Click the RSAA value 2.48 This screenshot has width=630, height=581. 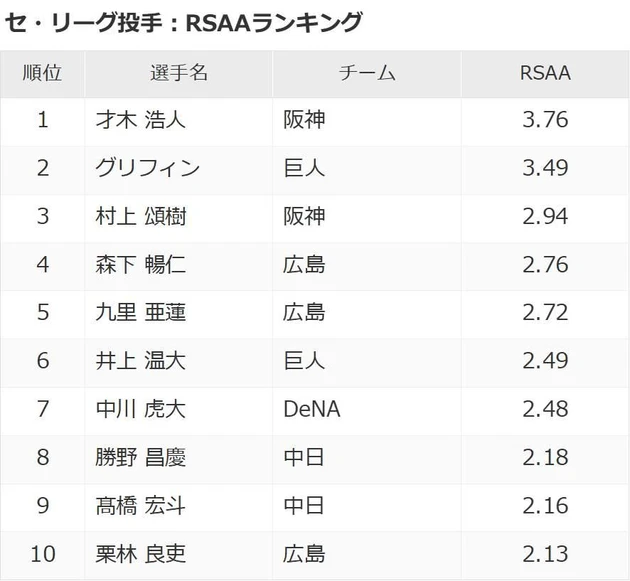pyautogui.click(x=545, y=408)
